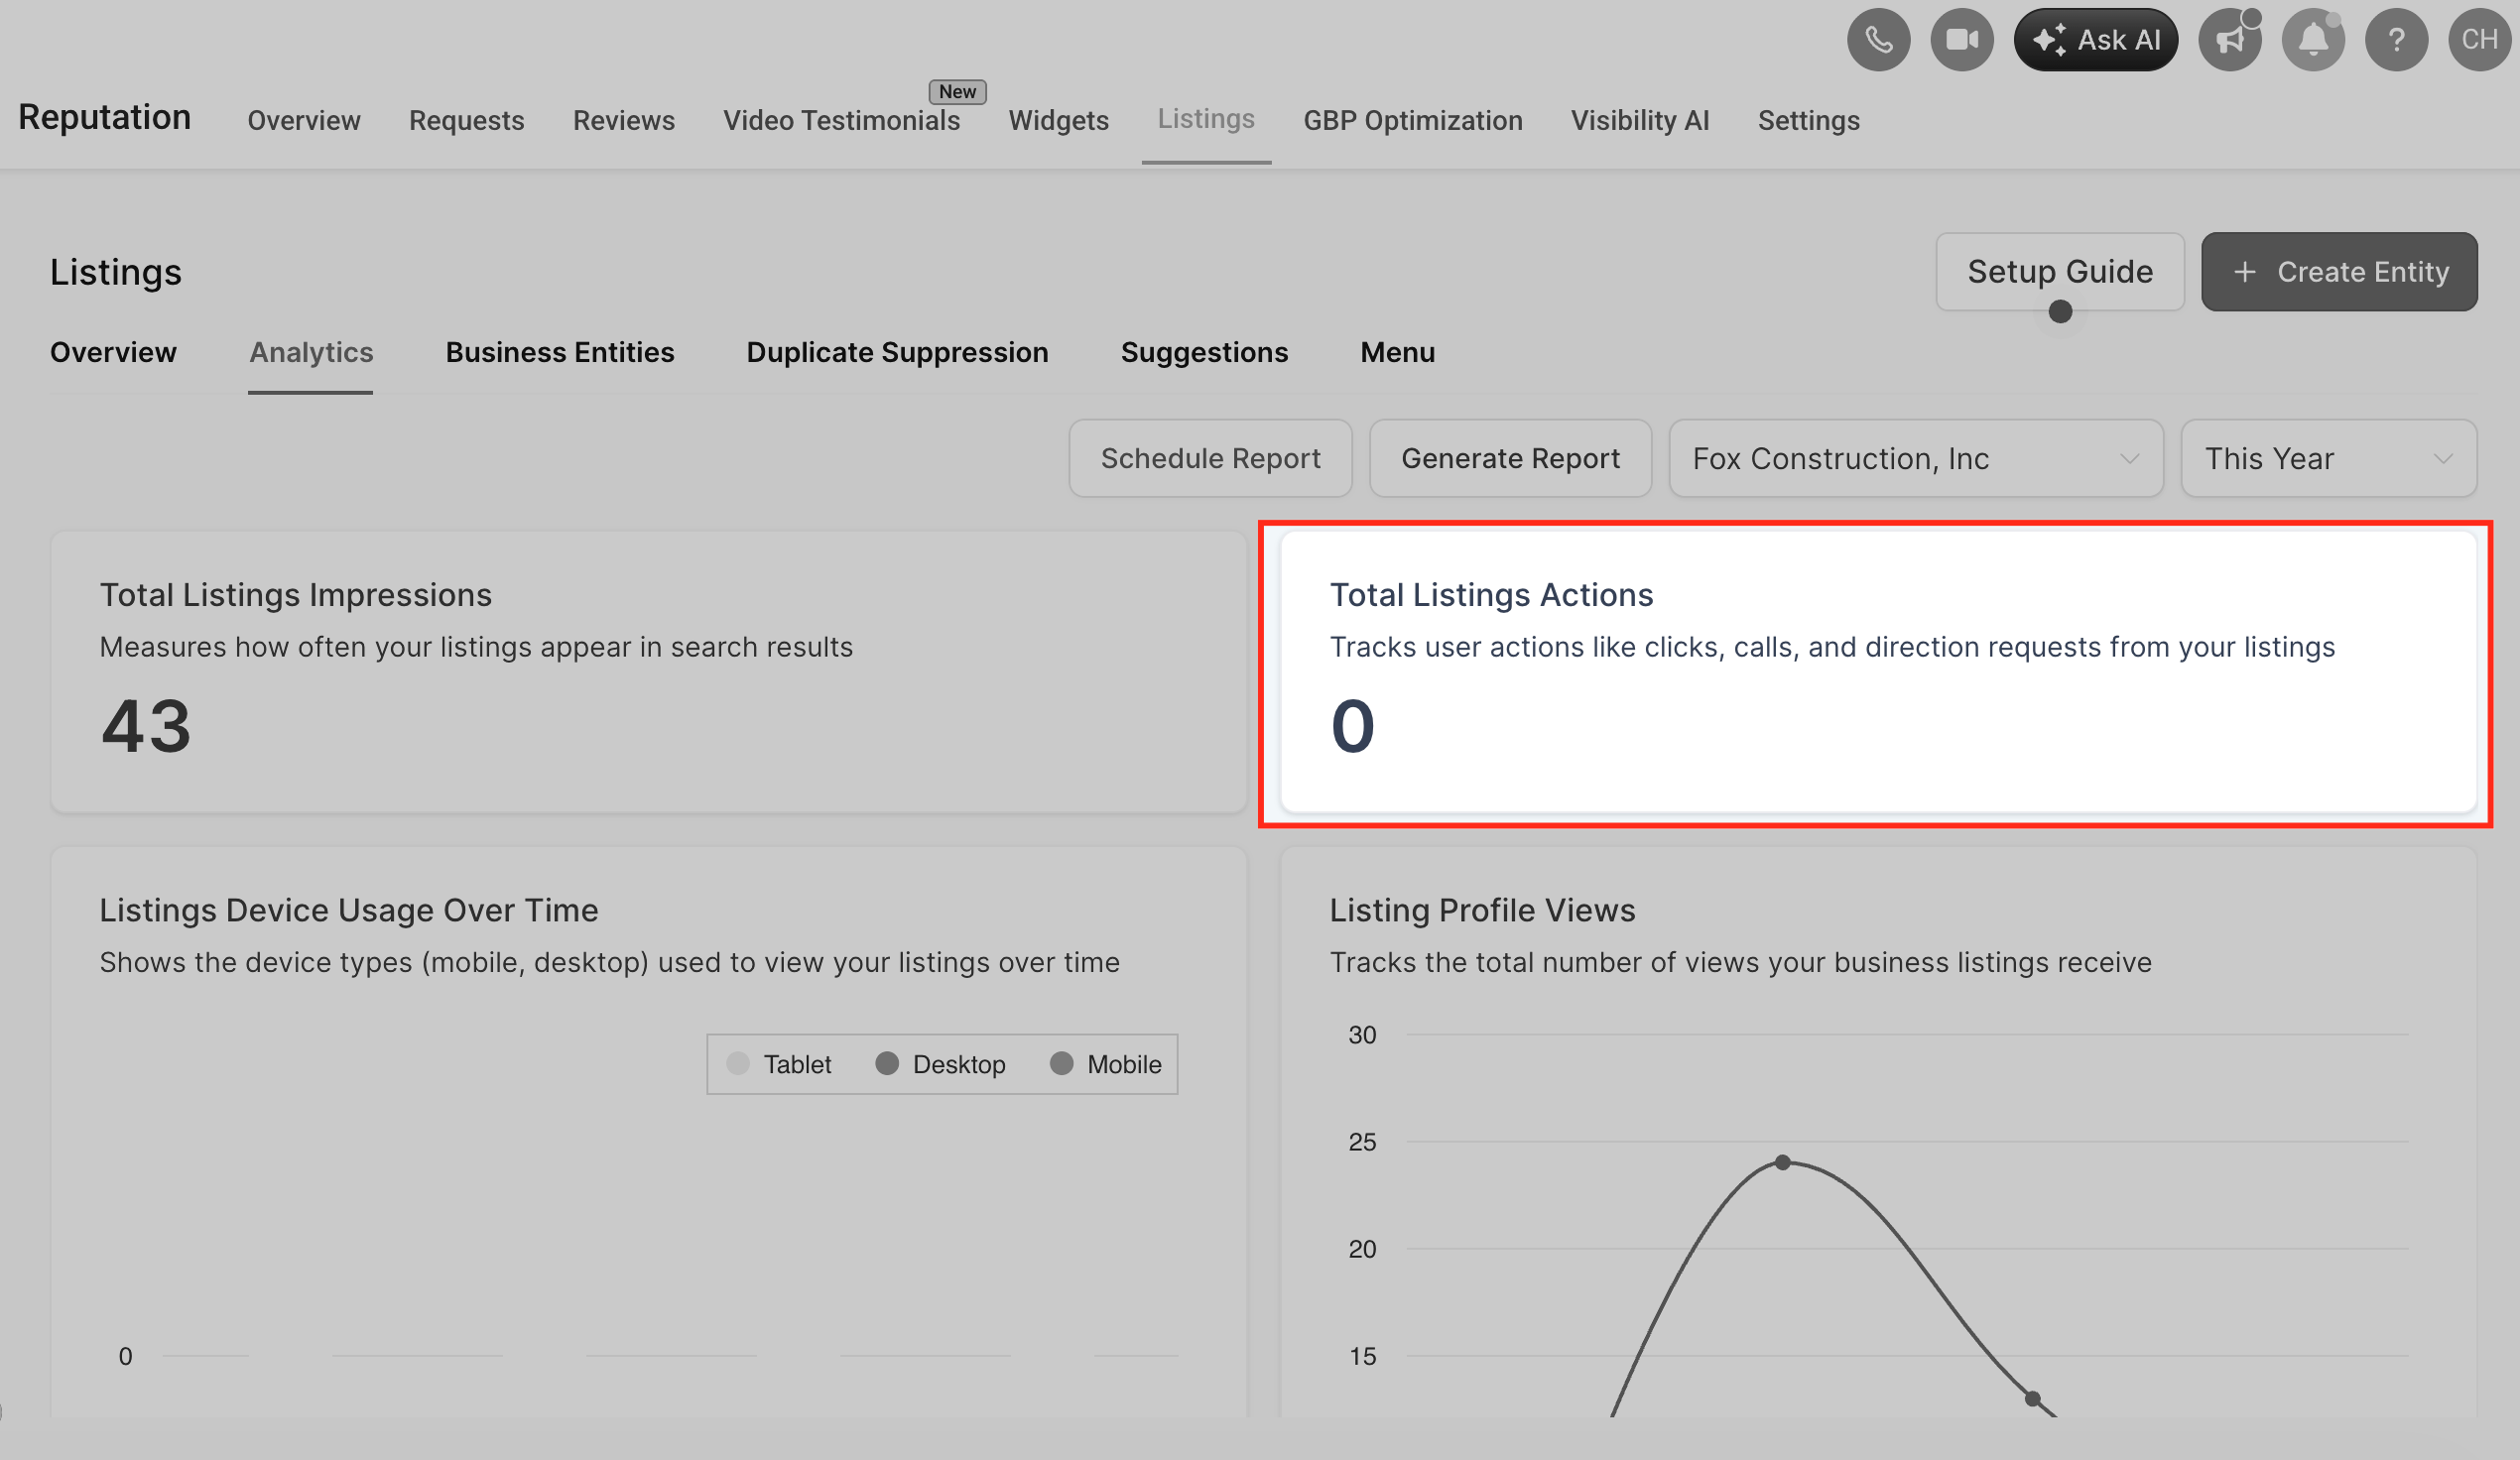Screen dimensions: 2520x1460
Task: Open the CH user avatar
Action: click(x=2479, y=40)
